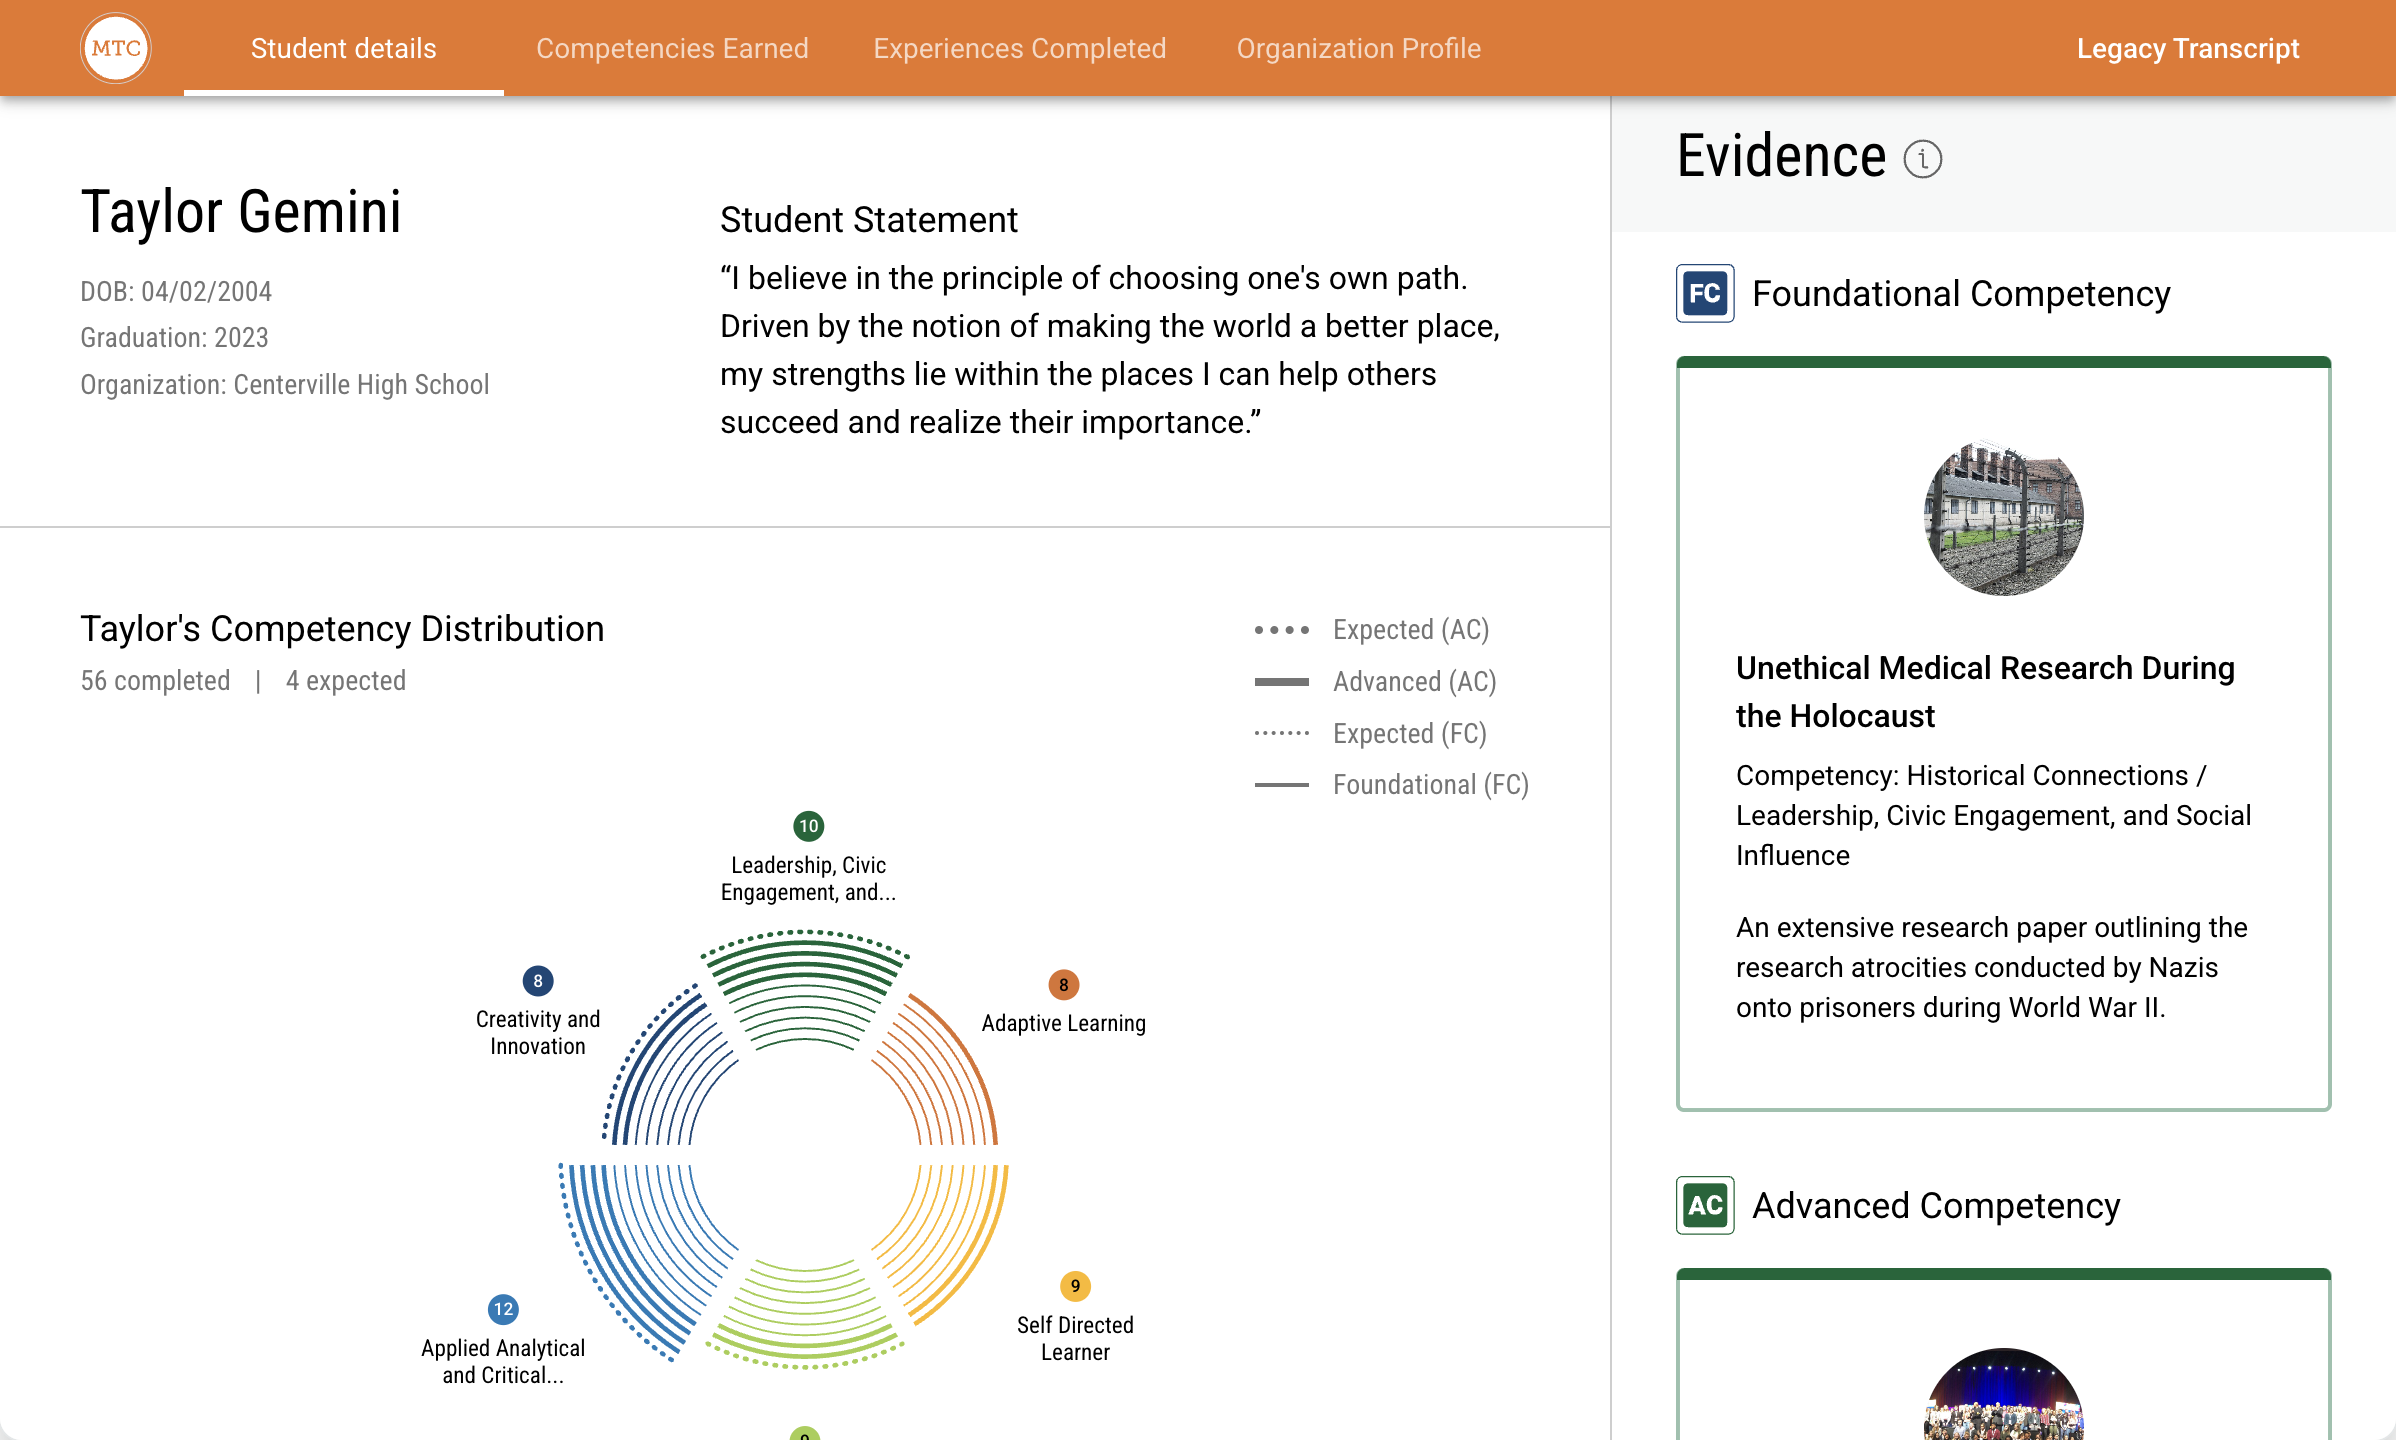Open the Advanced Competency evidence group photo

[x=2004, y=1394]
